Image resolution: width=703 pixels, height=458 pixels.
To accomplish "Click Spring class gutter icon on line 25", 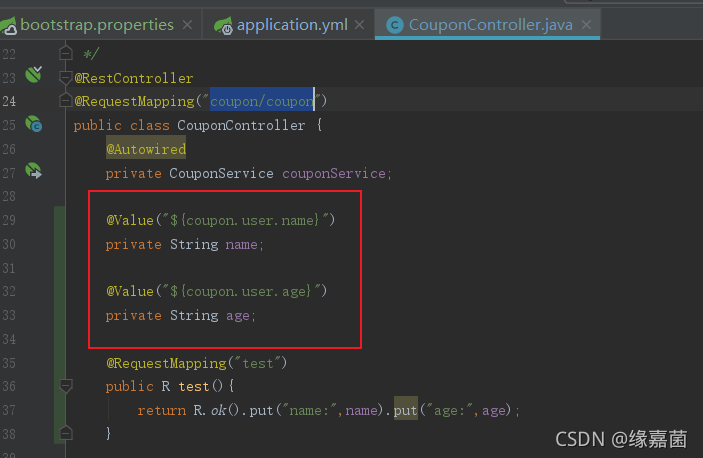I will click(x=34, y=124).
